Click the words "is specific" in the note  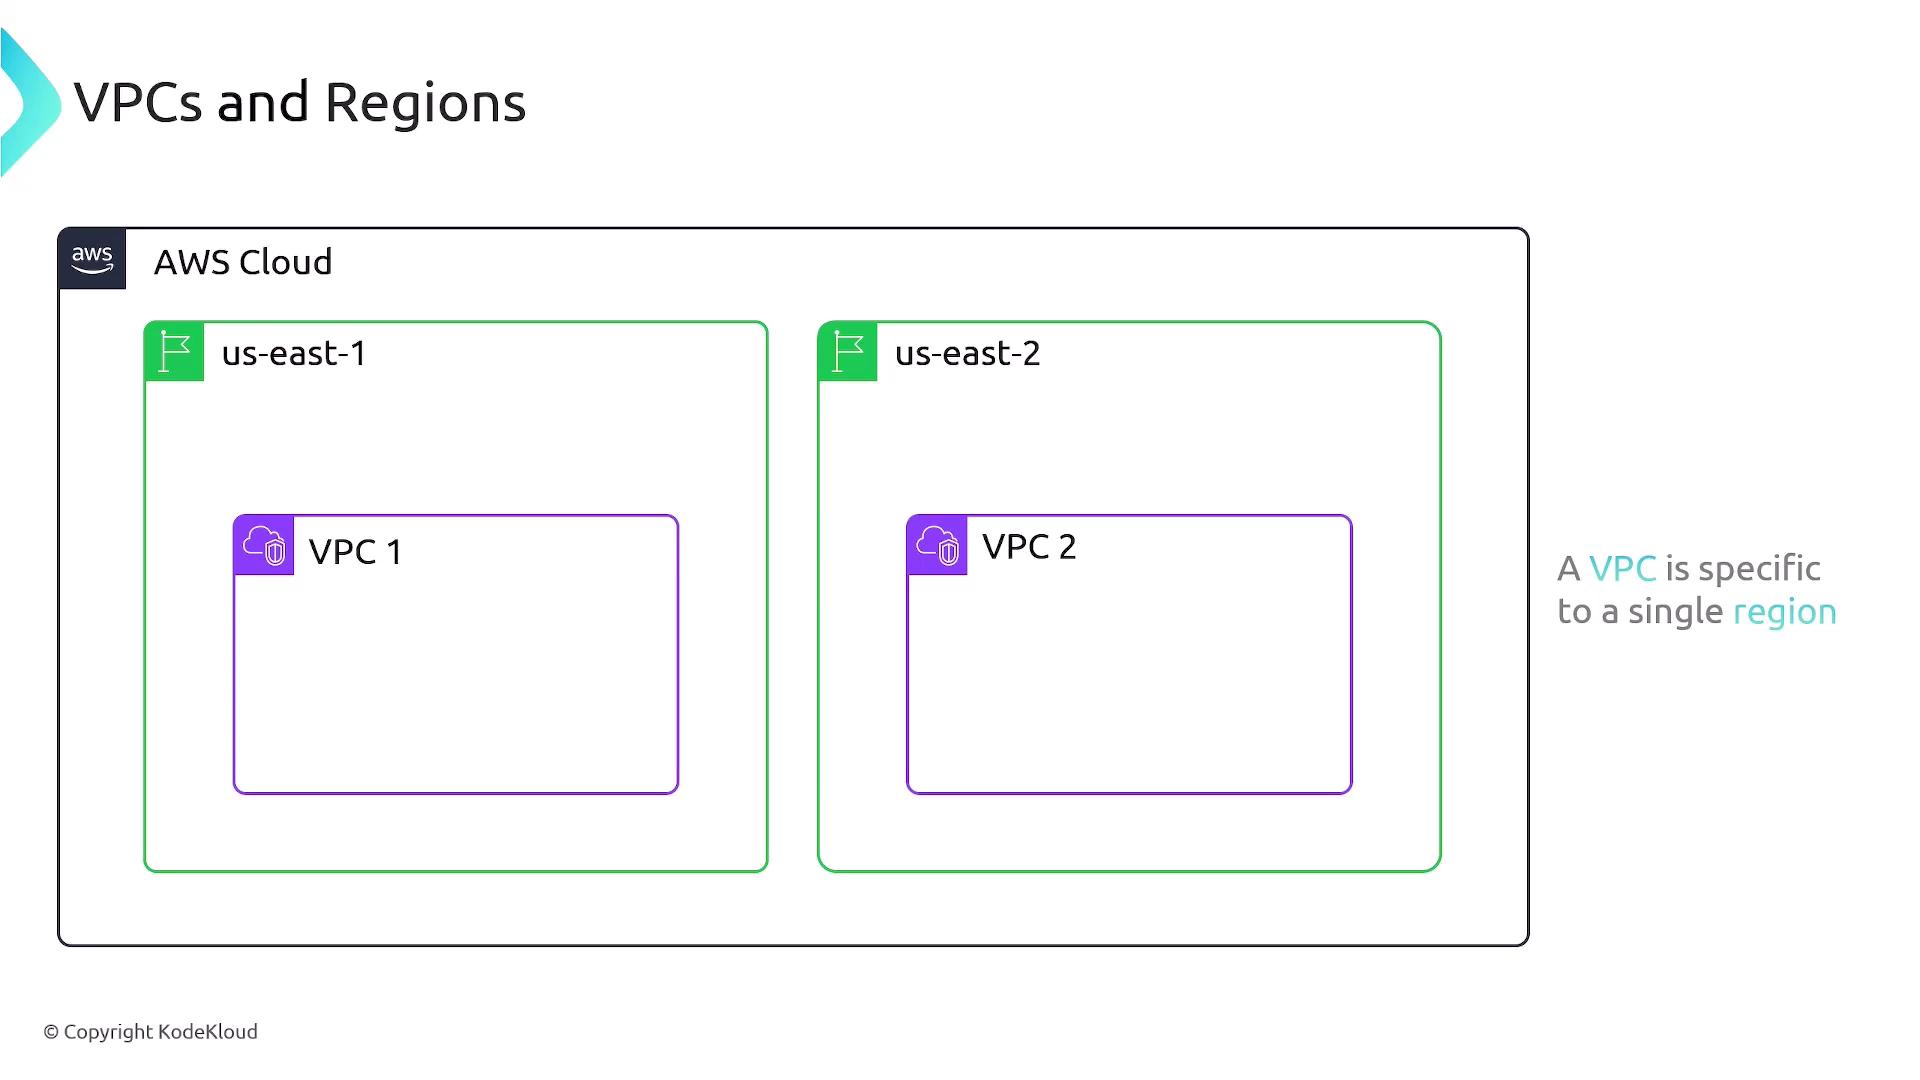click(x=1742, y=568)
